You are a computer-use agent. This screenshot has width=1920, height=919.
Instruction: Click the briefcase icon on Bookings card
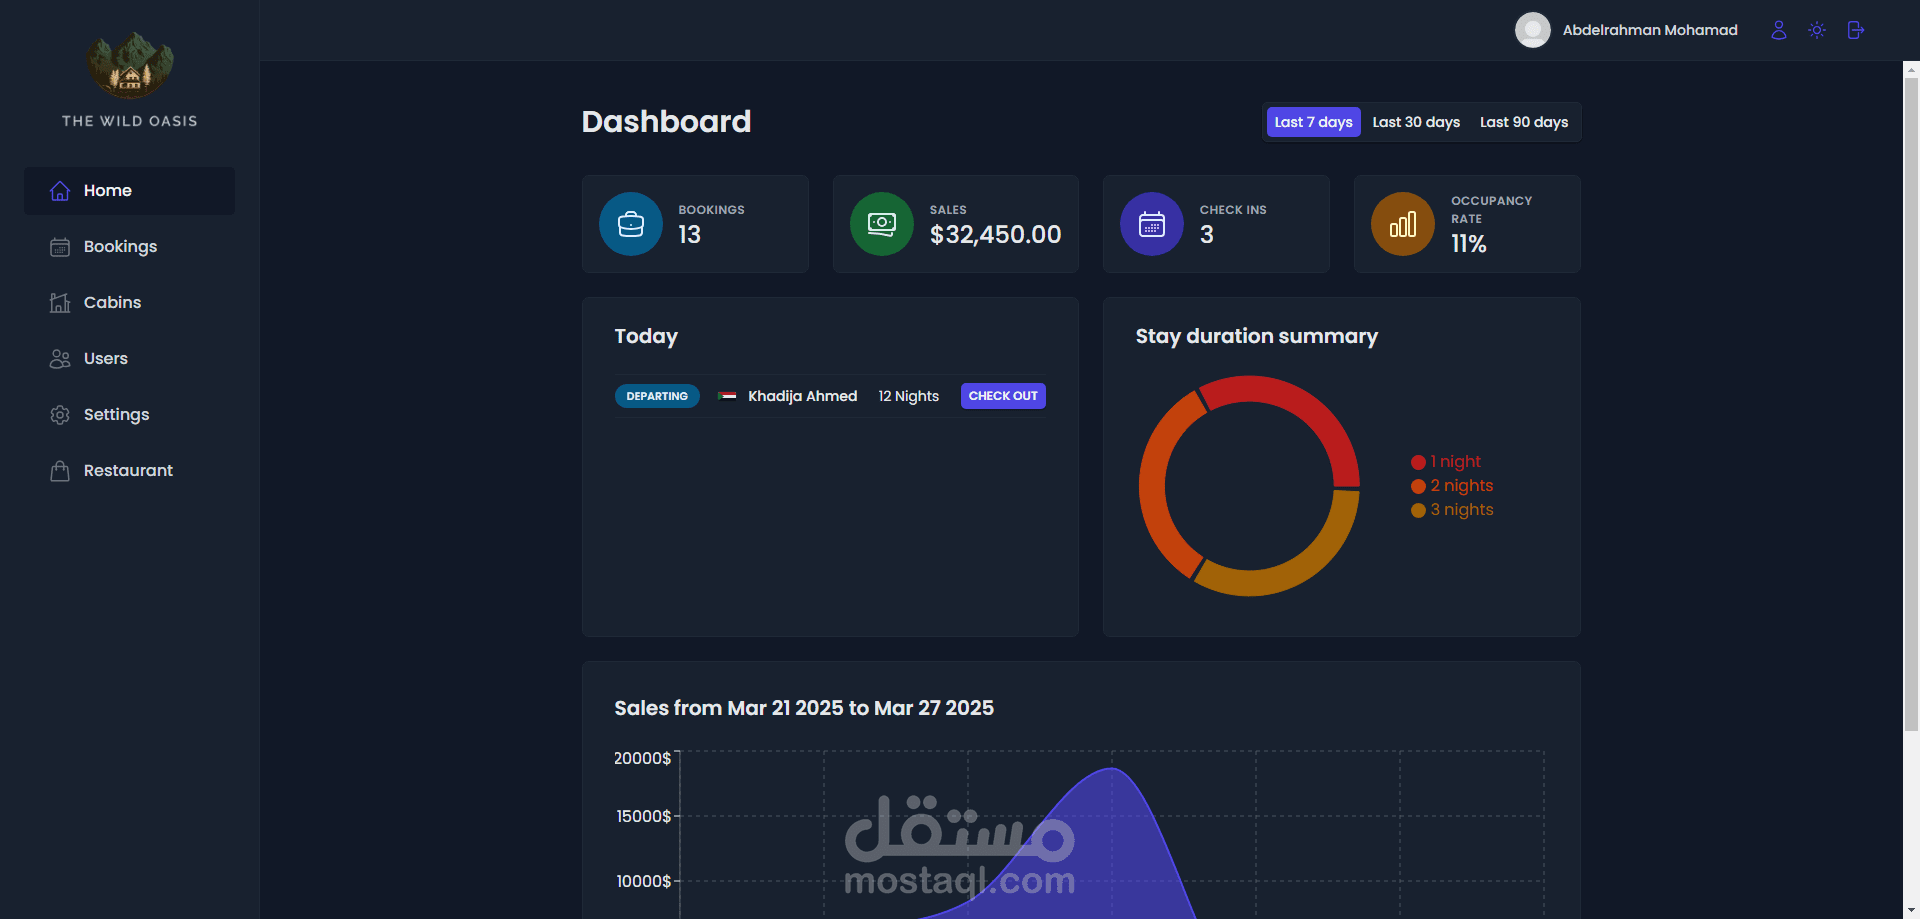point(631,224)
